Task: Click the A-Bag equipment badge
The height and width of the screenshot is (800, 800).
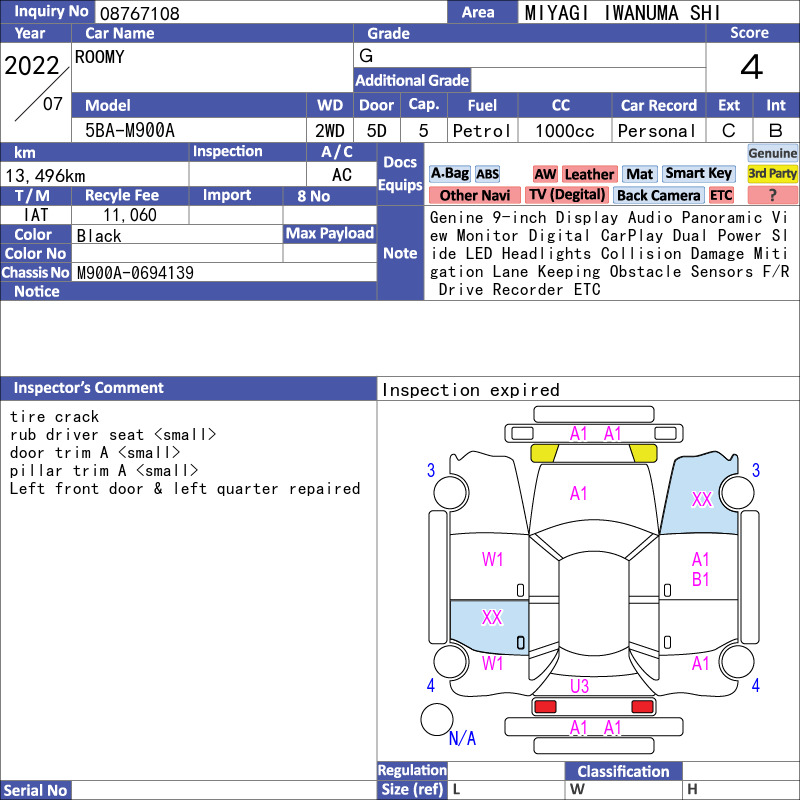Action: (449, 174)
